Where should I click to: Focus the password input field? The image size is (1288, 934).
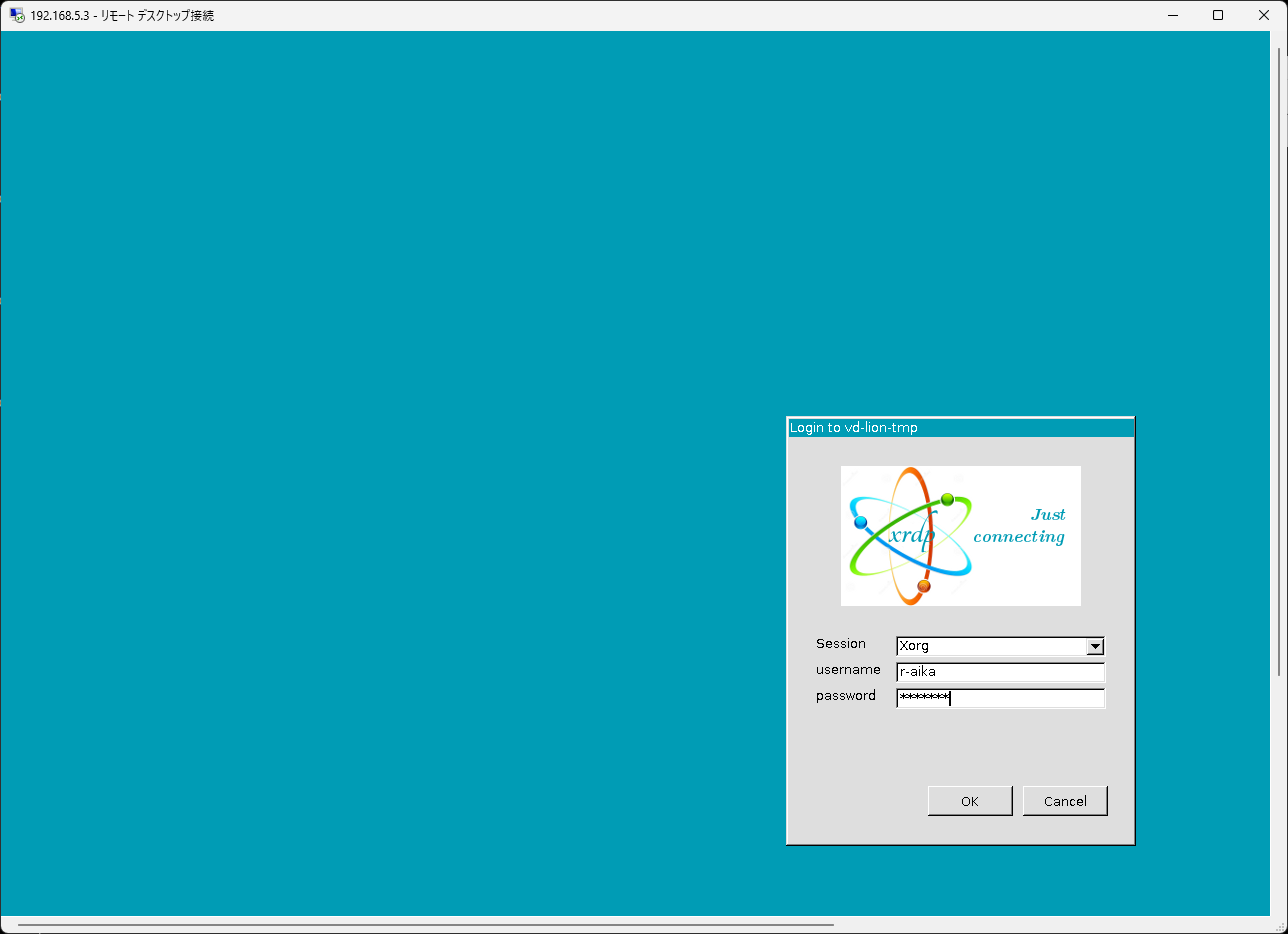point(1000,698)
